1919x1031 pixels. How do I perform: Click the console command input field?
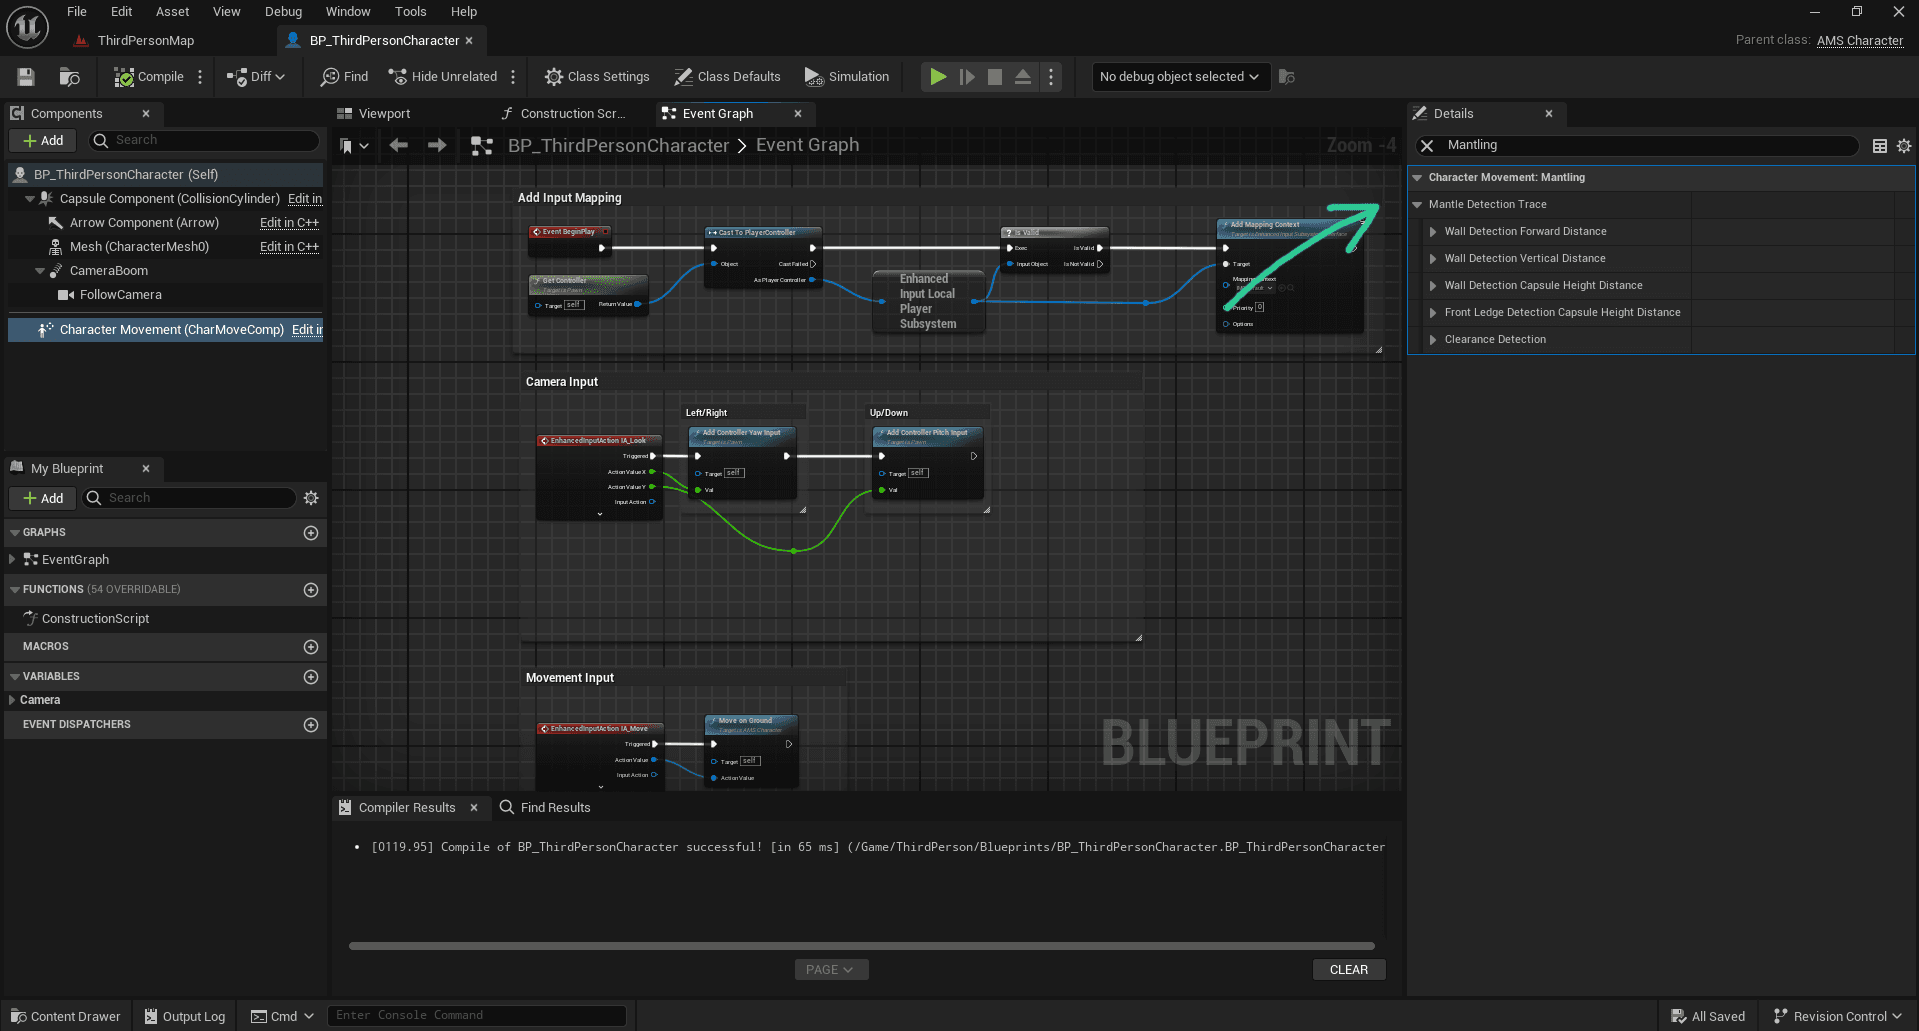click(477, 1015)
